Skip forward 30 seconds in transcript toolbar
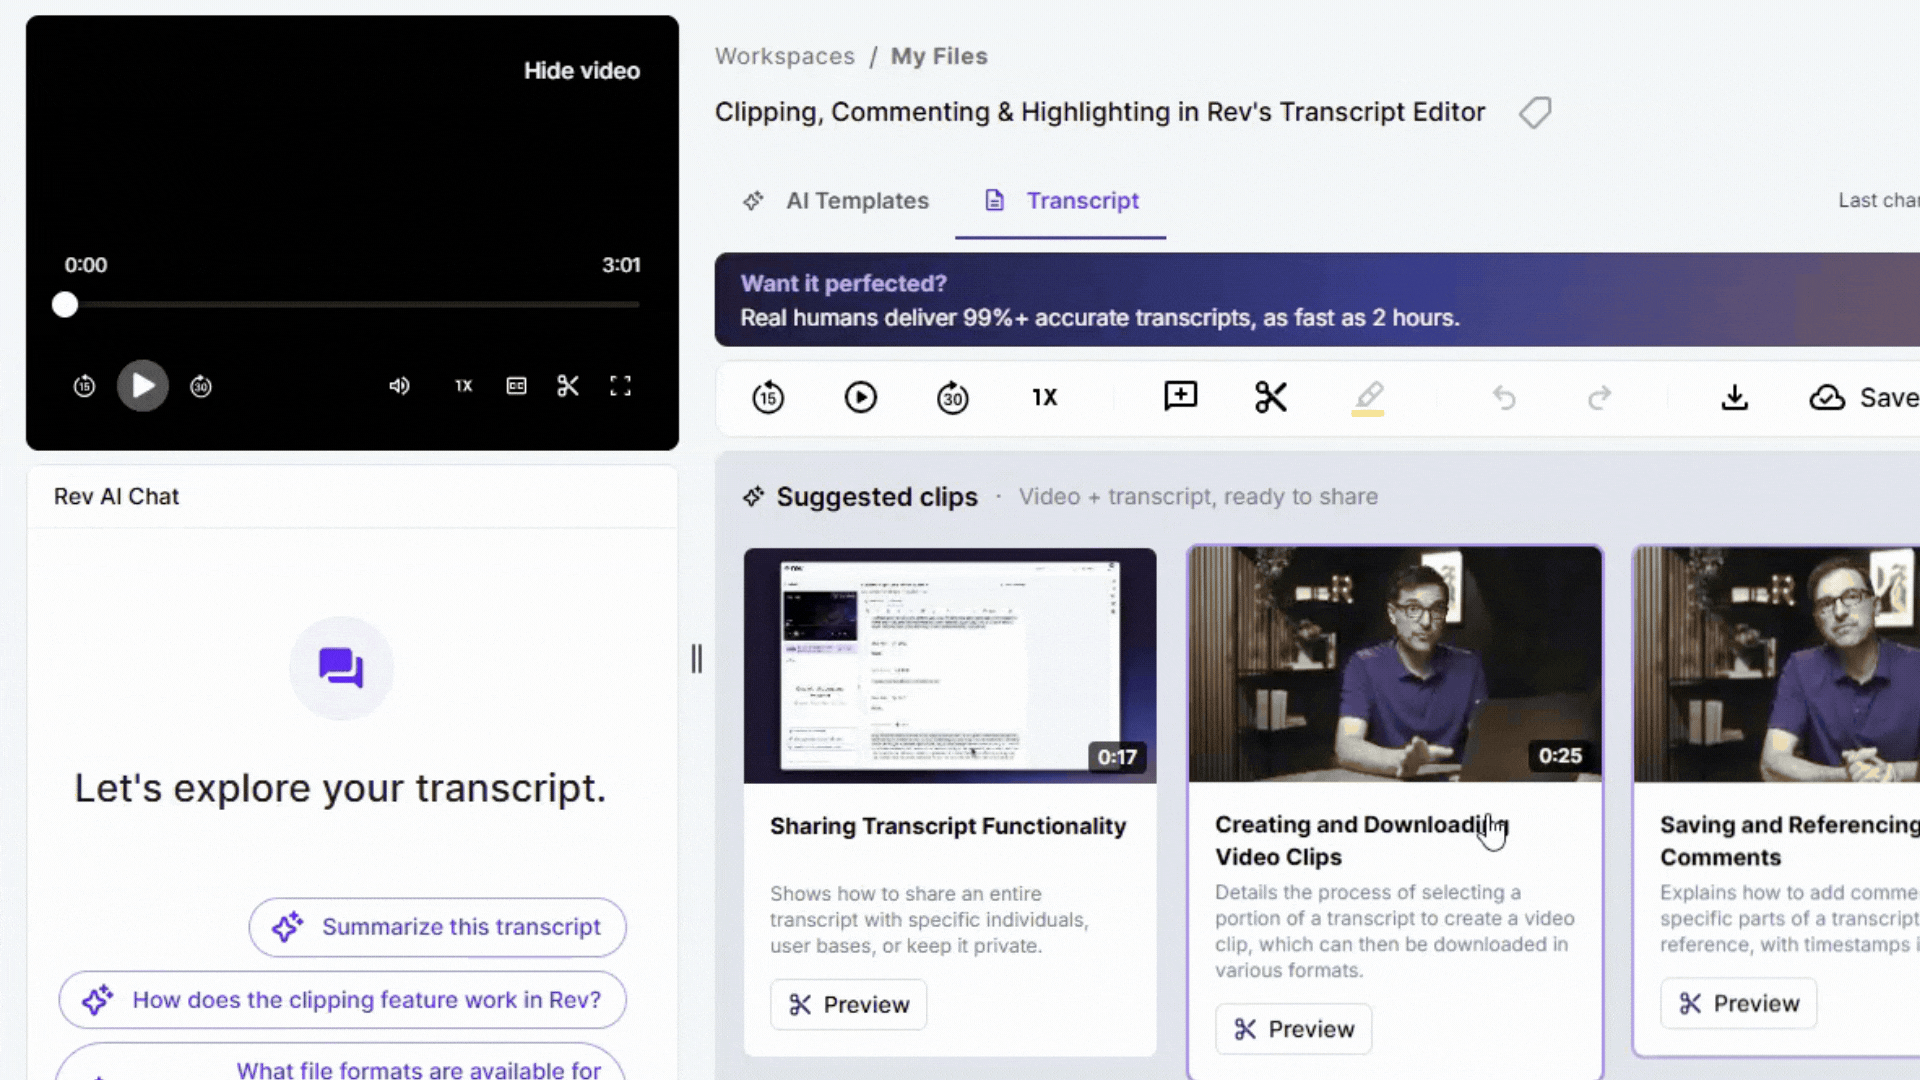 (x=953, y=397)
